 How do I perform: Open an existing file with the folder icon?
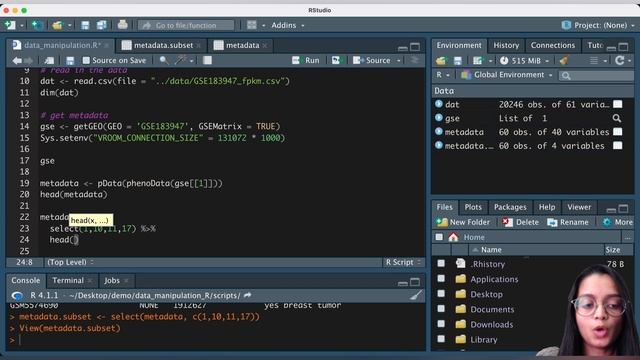tap(58, 25)
